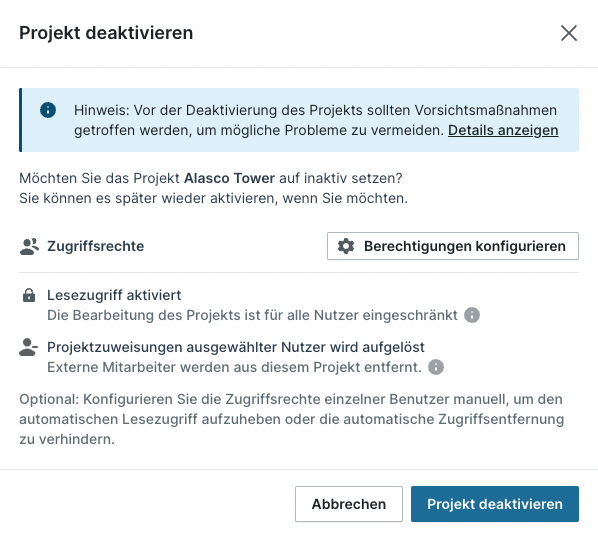The height and width of the screenshot is (537, 598).
Task: Click the lock icon next to Lesezugriff aktiviert
Action: tap(29, 296)
